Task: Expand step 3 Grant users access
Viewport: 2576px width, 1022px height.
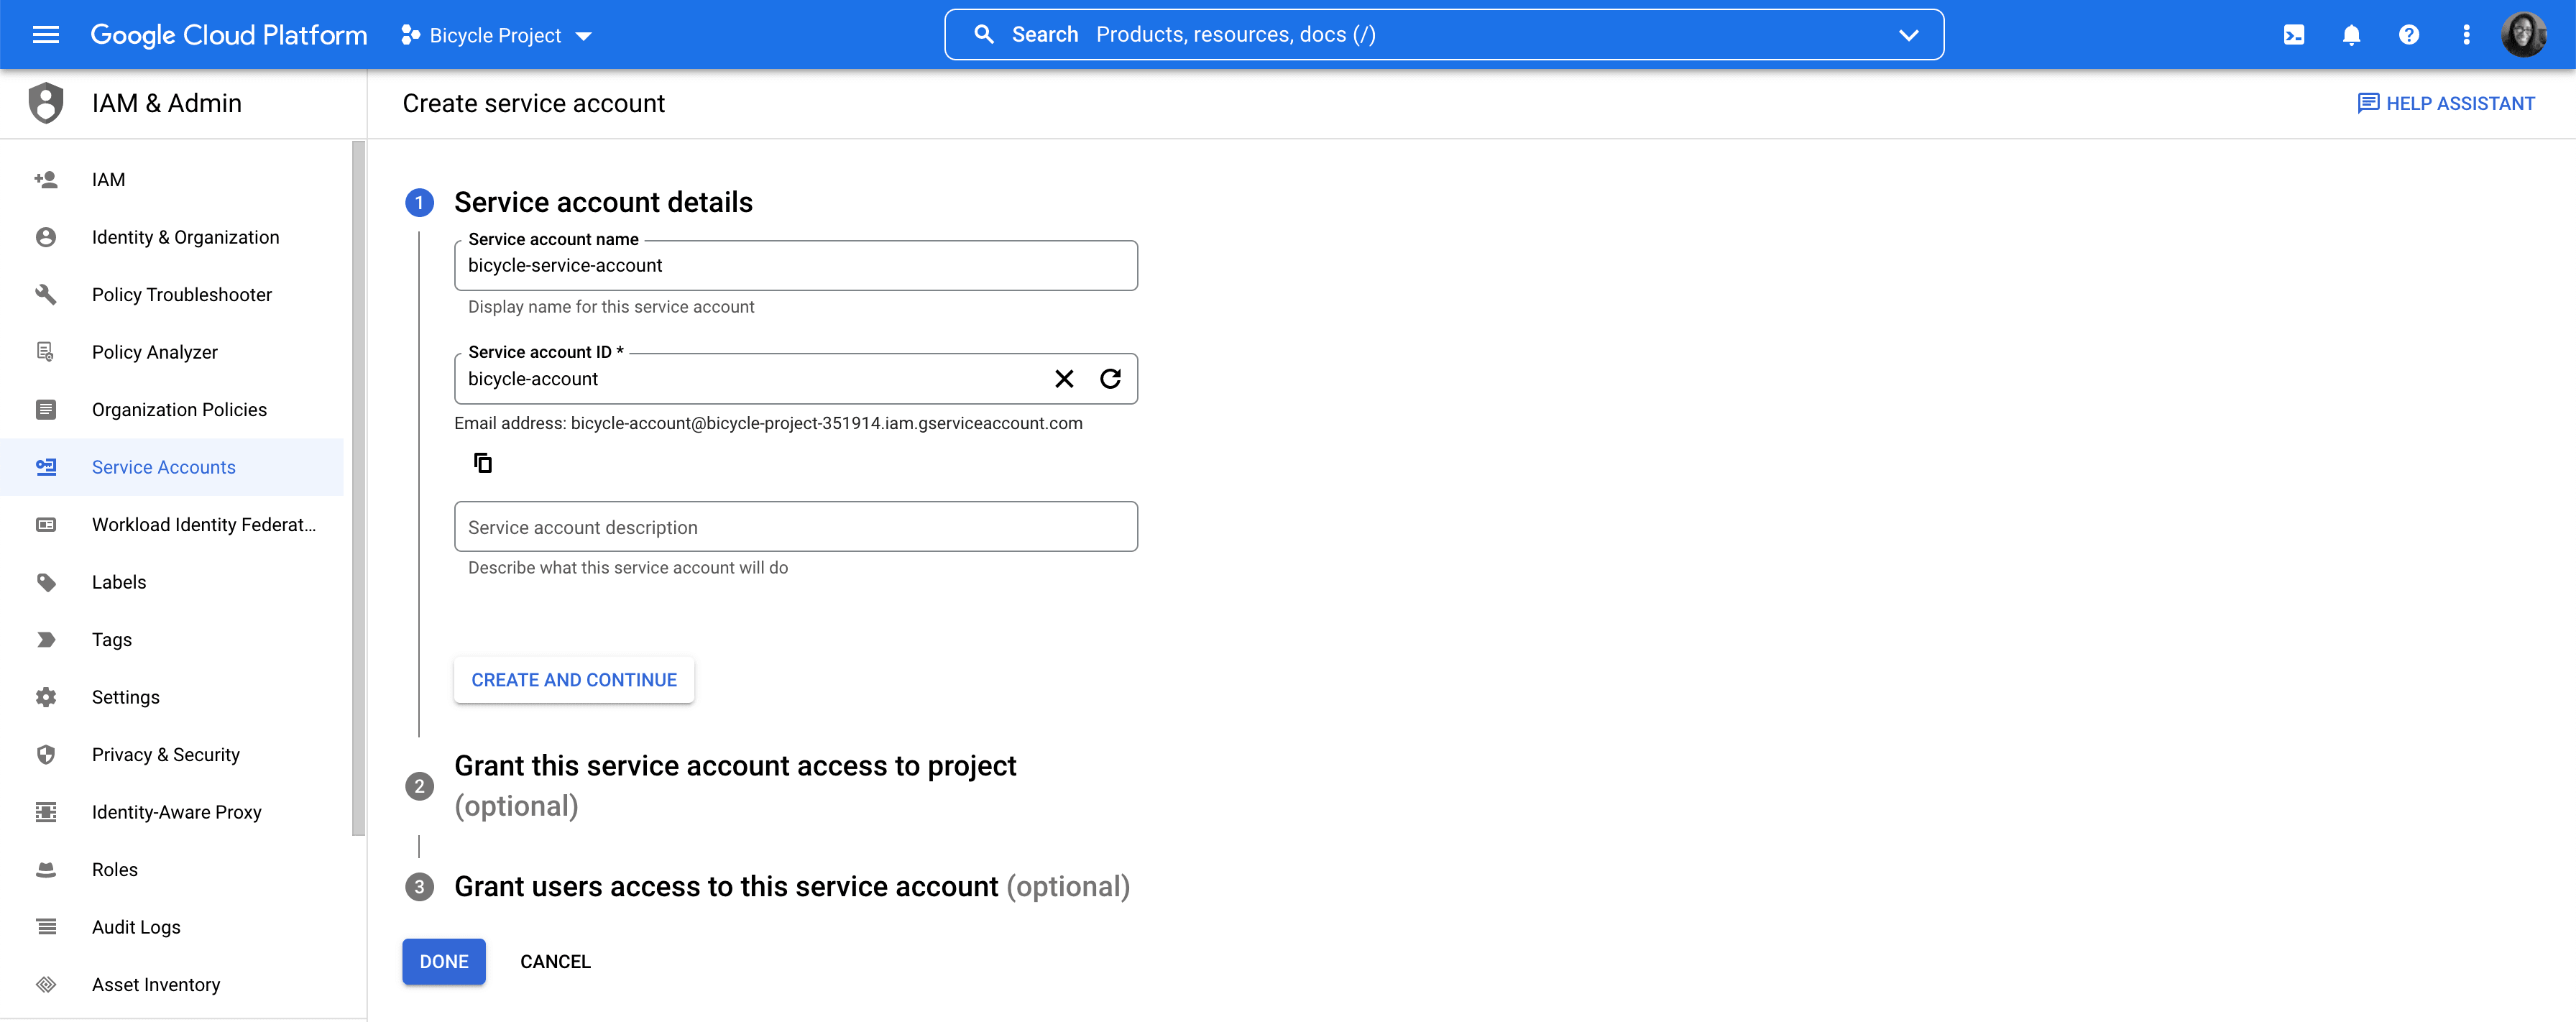Action: (x=791, y=886)
